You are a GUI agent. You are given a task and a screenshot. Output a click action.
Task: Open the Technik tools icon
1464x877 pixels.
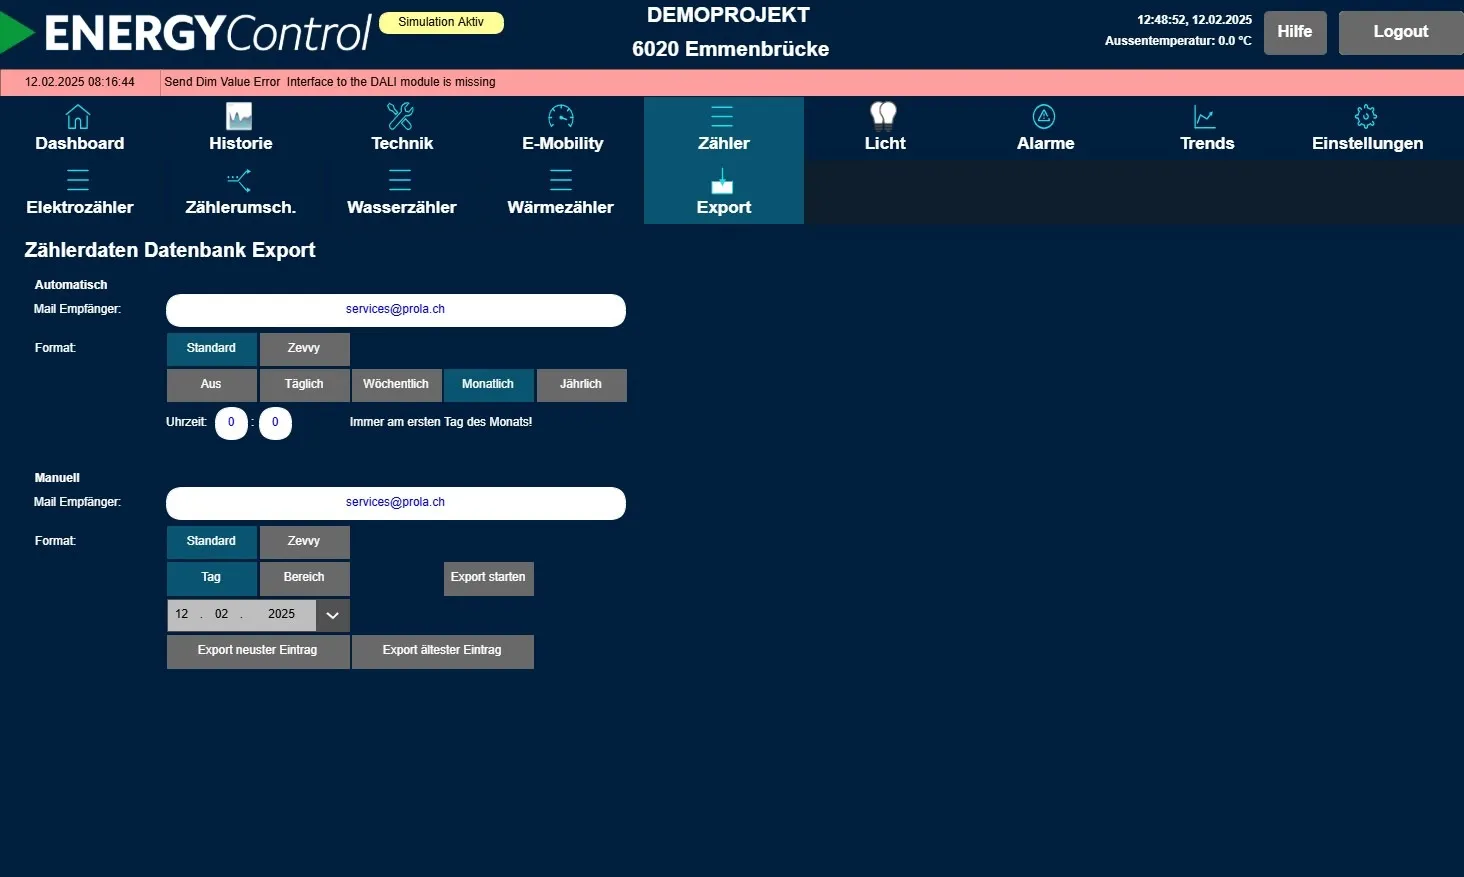point(400,117)
